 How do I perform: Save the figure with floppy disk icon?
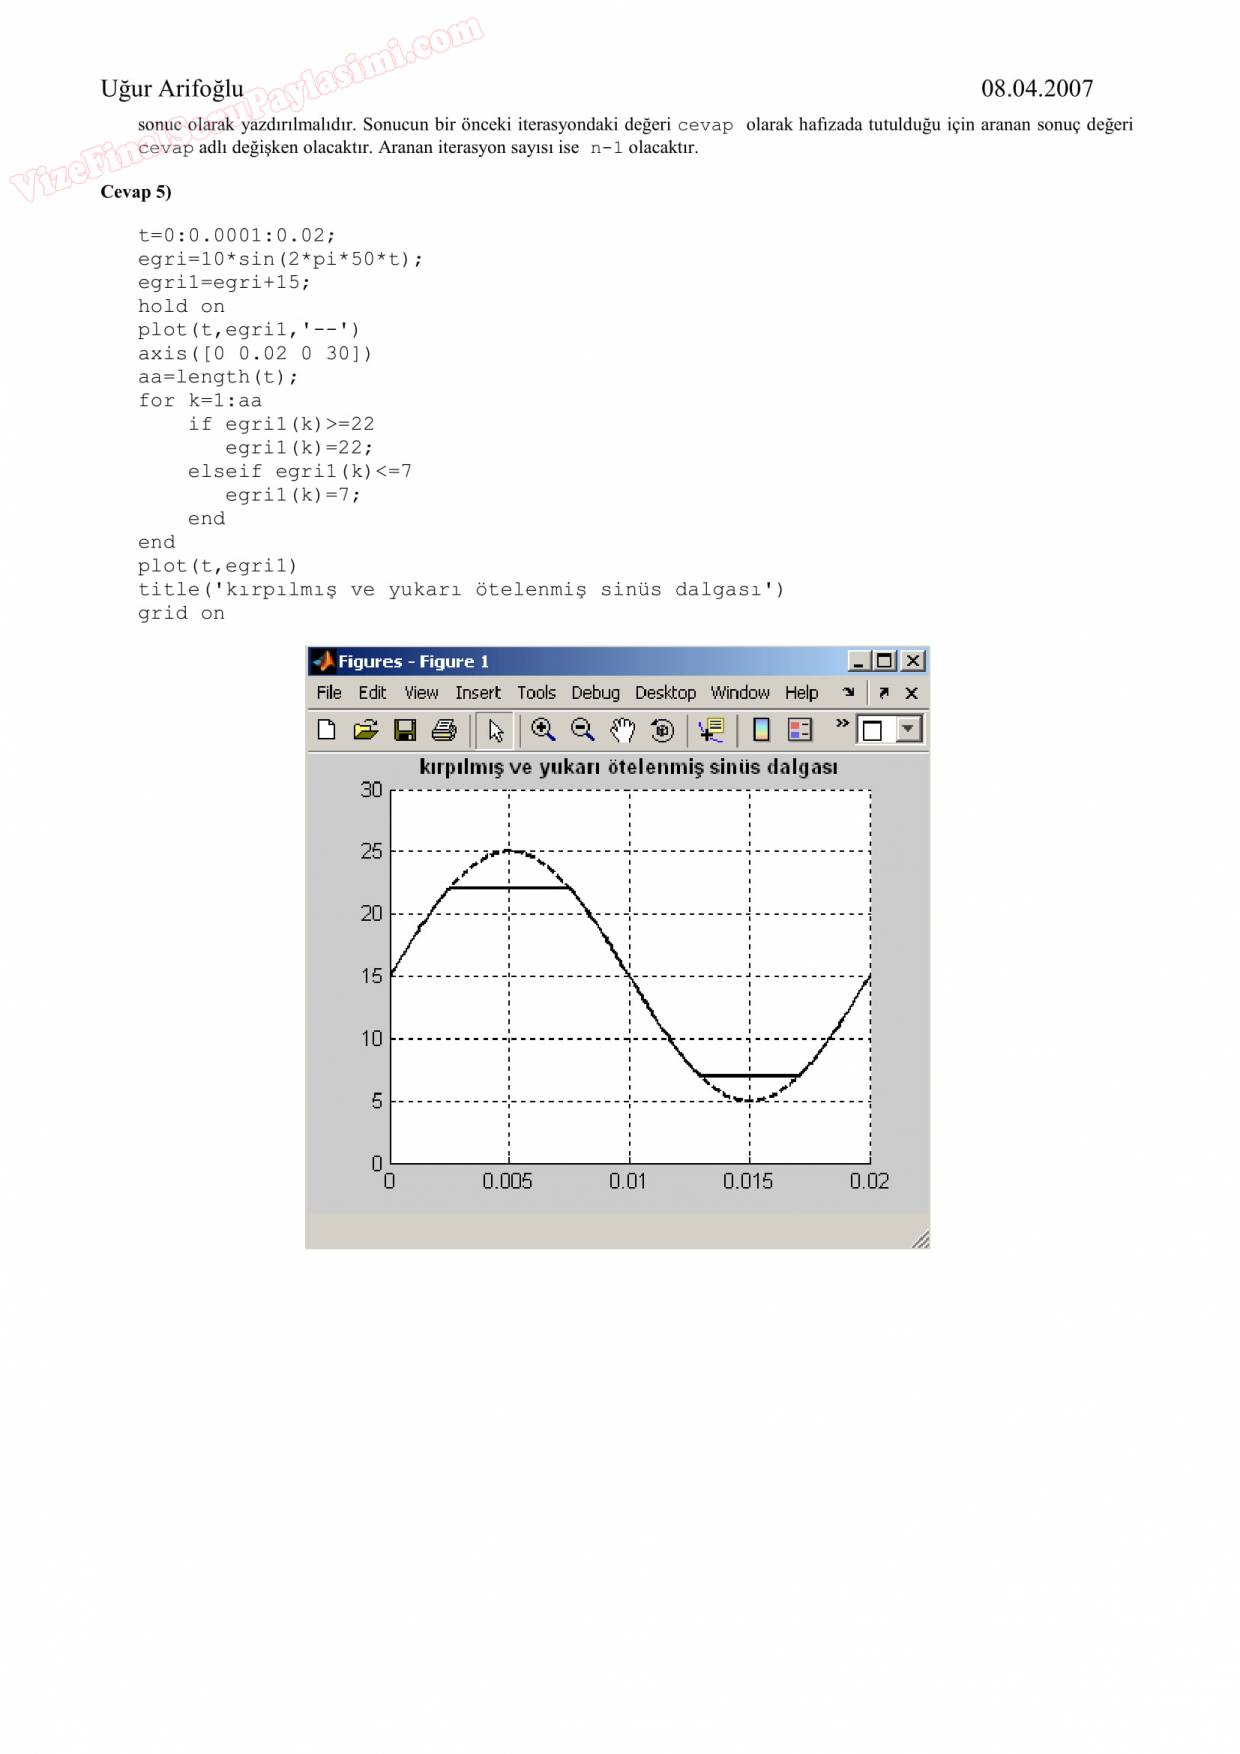tap(405, 730)
